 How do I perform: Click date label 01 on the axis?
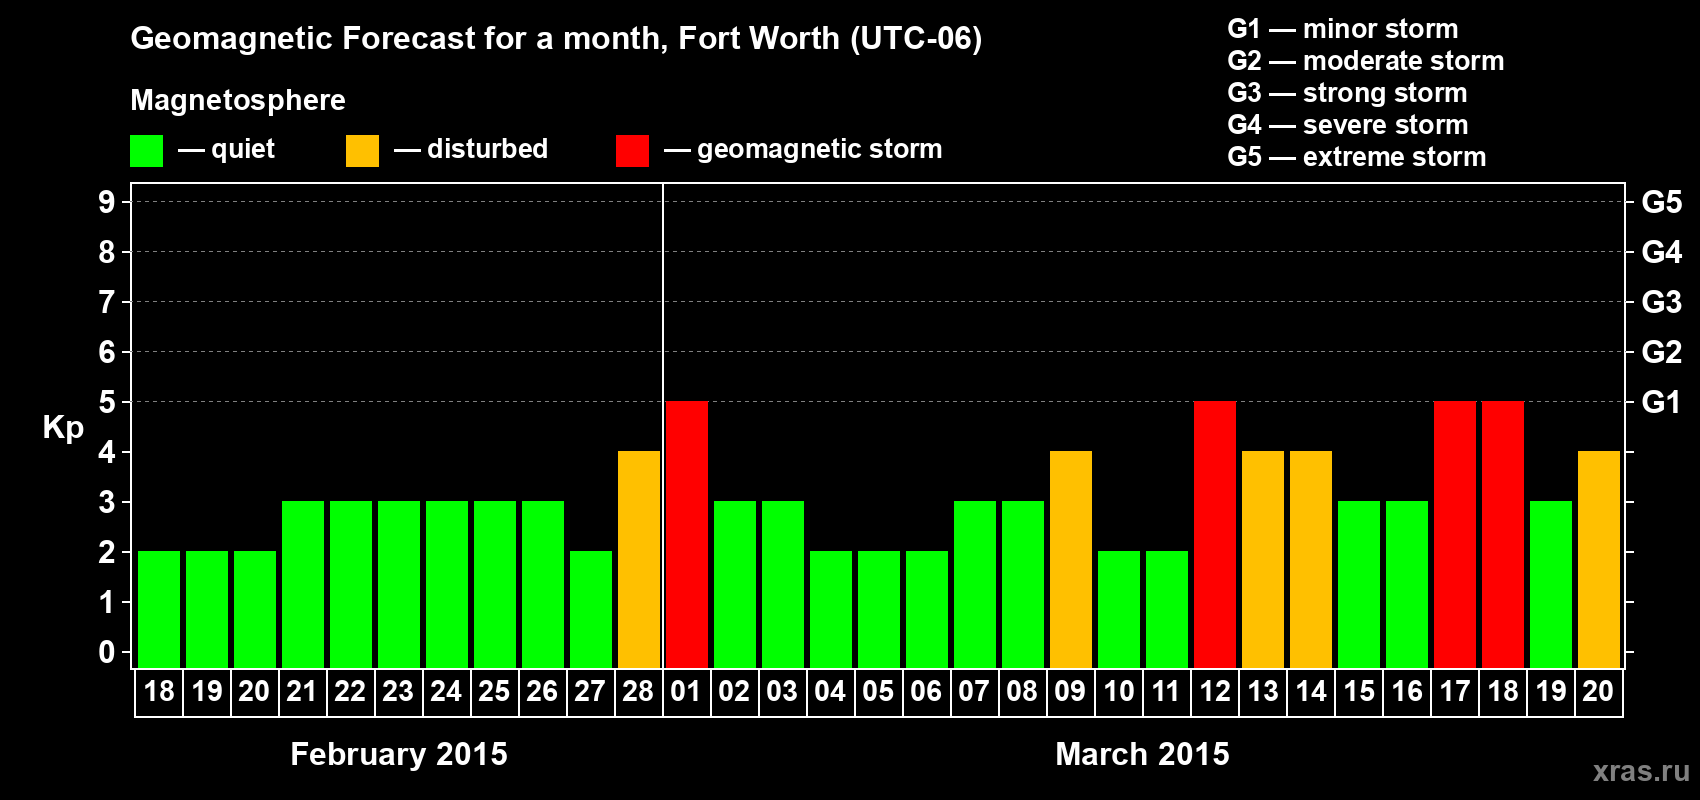[687, 692]
